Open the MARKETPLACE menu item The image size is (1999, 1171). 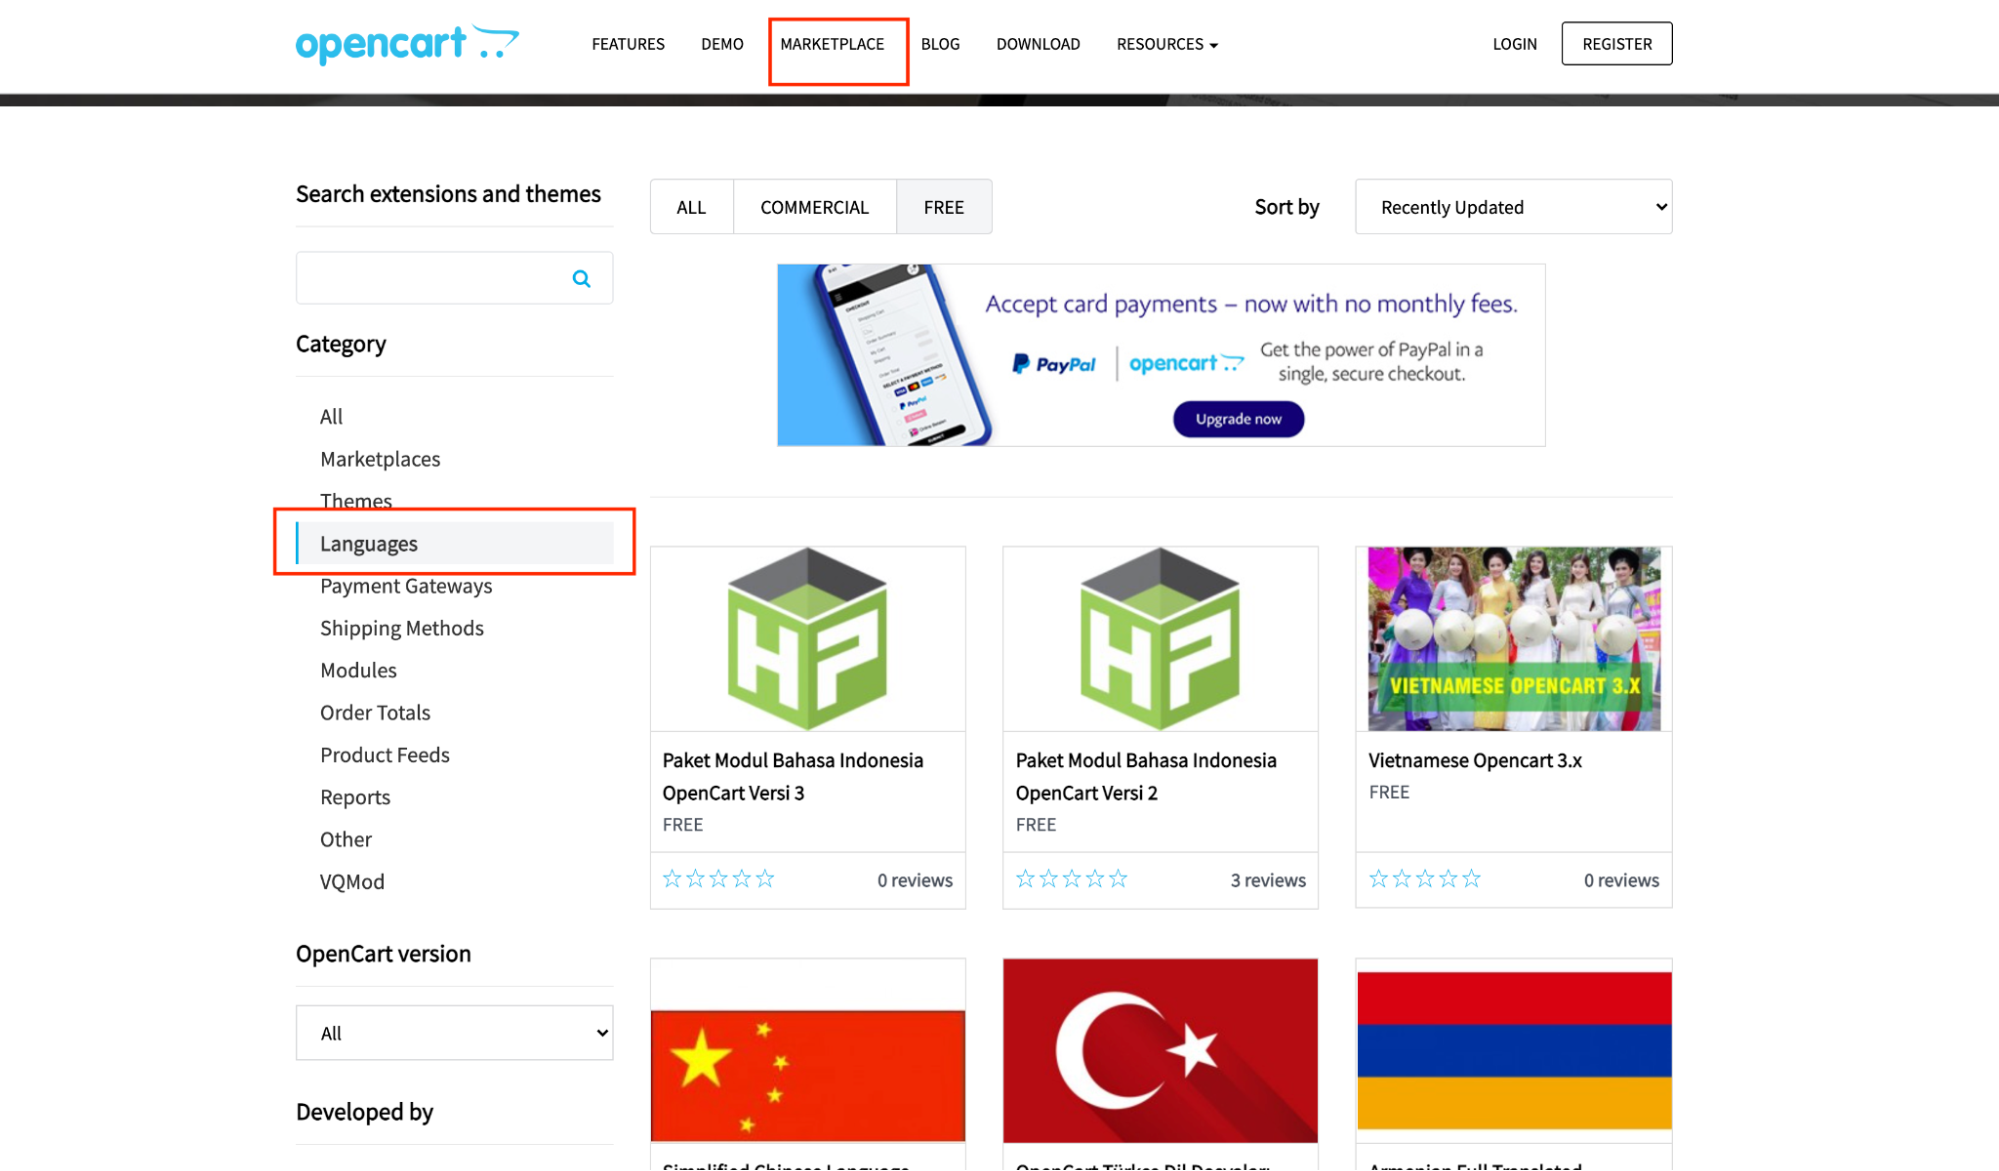(832, 44)
